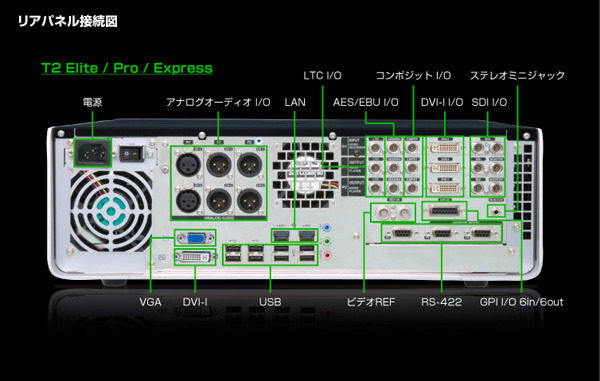The image size is (600, 381).
Task: Click the pink audio mini jack
Action: [327, 255]
